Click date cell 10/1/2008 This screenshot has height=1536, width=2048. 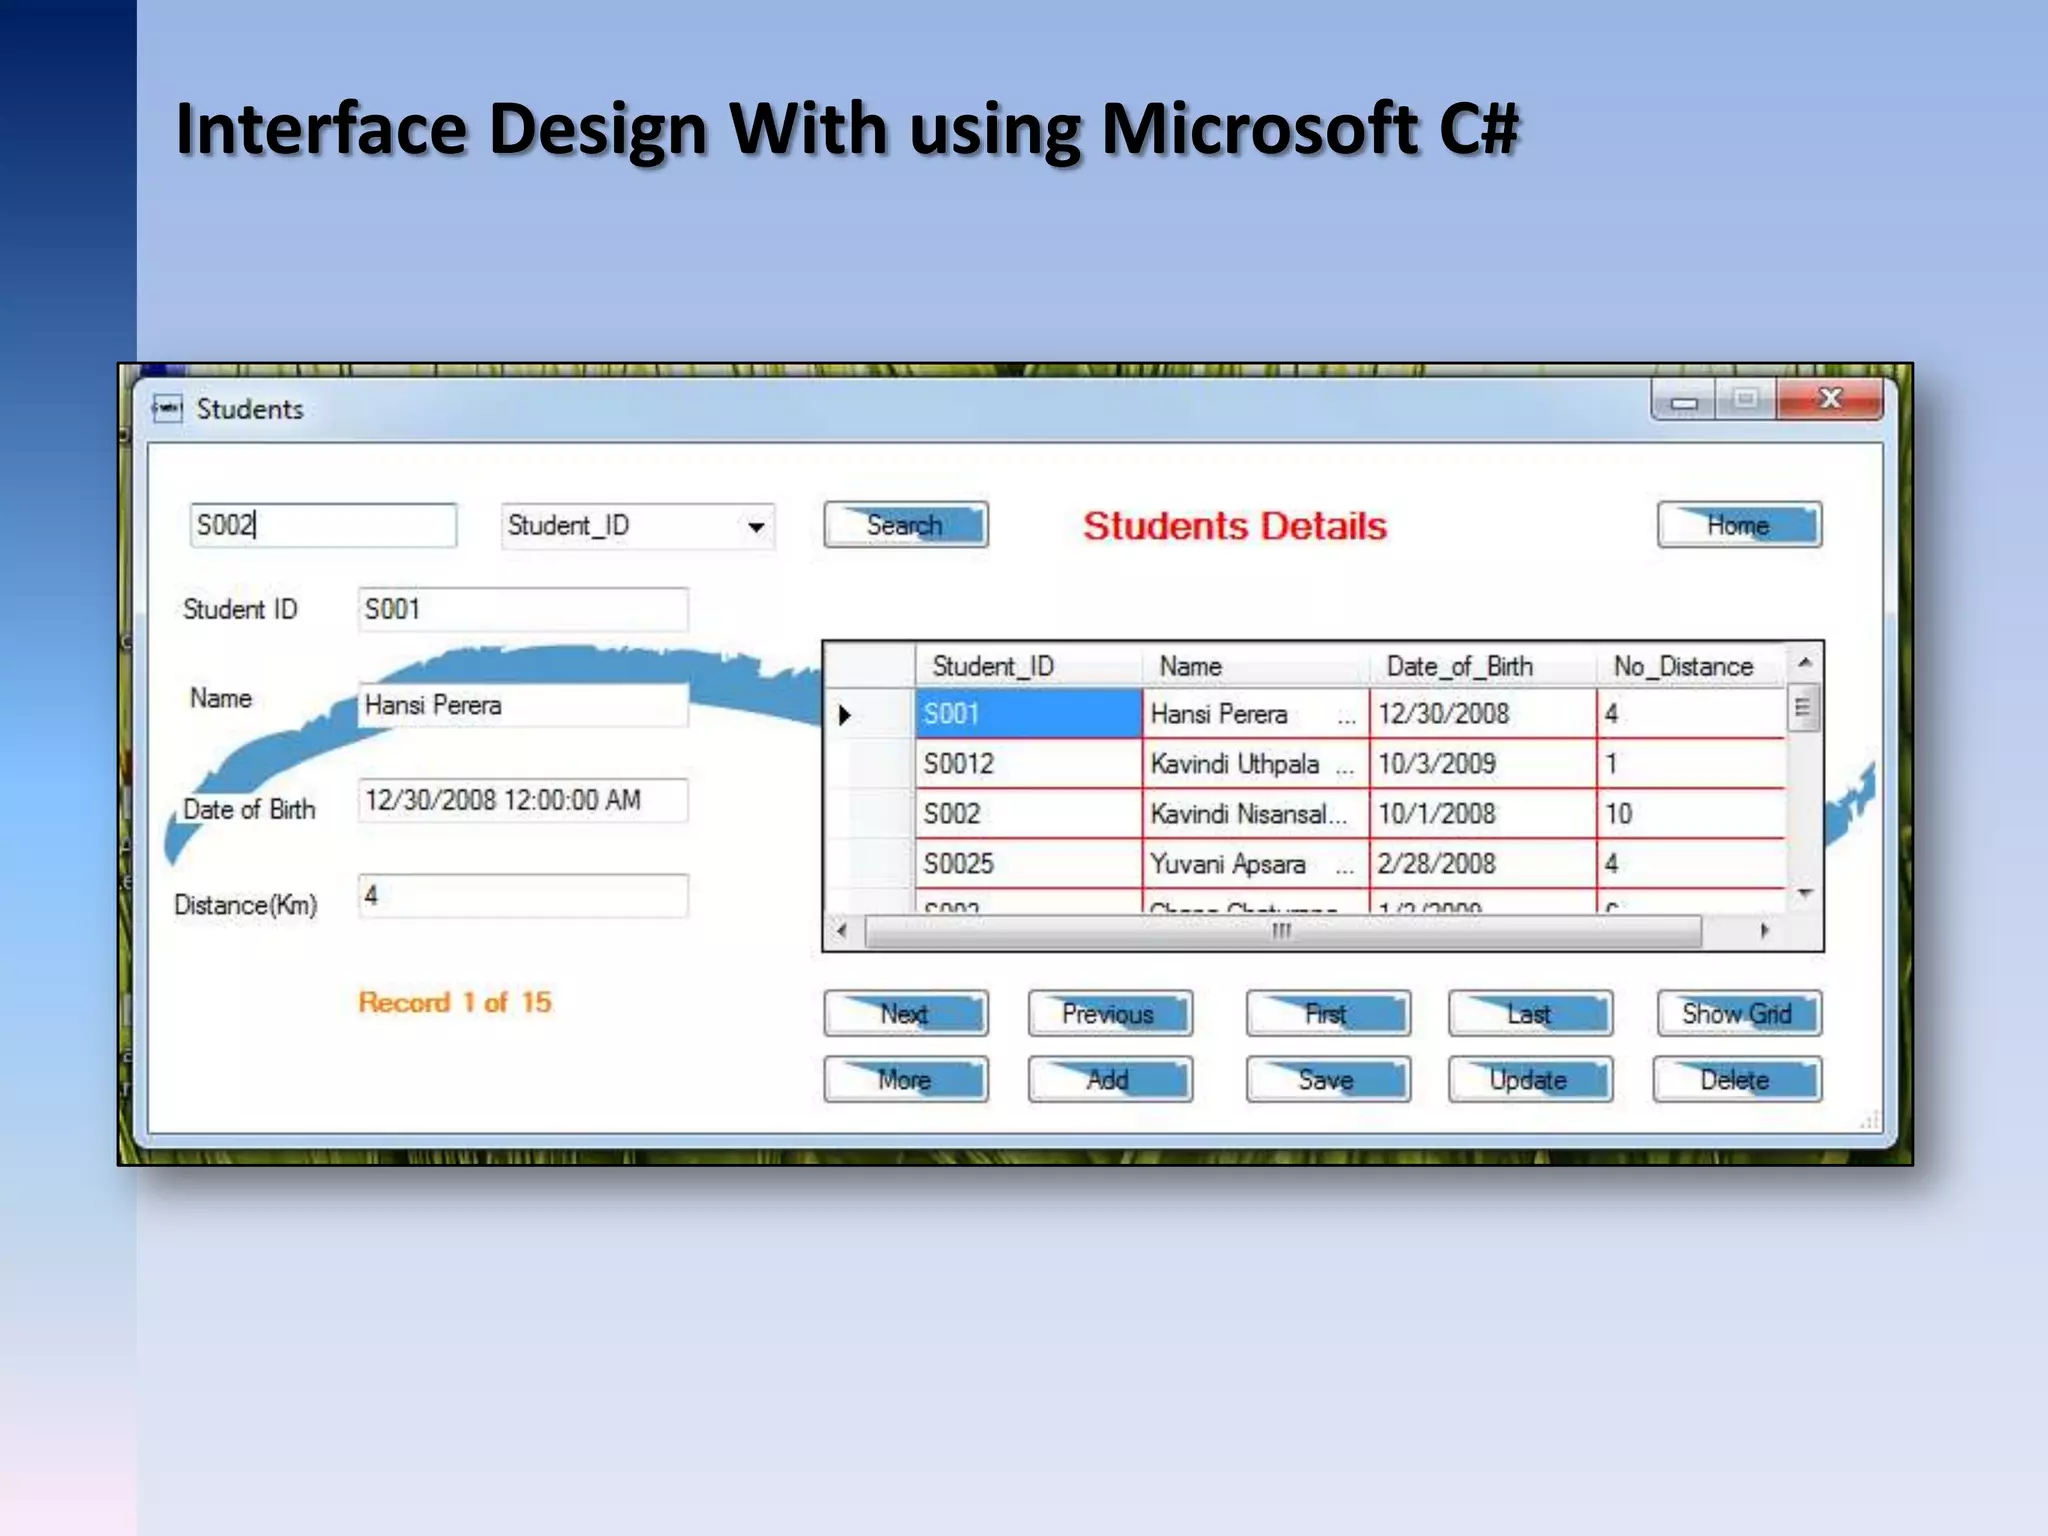point(1482,814)
